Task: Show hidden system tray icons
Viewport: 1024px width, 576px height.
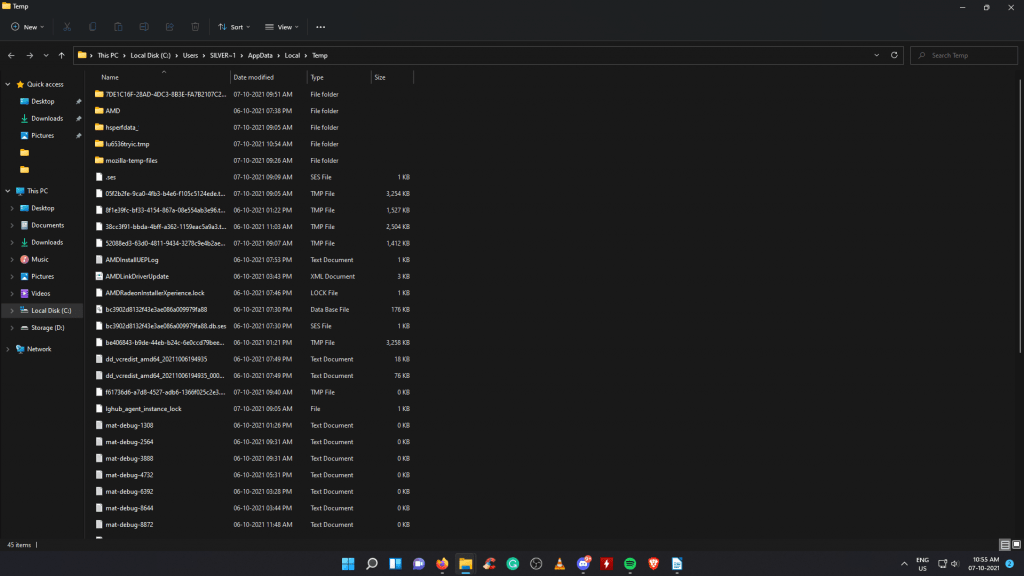Action: [x=904, y=564]
